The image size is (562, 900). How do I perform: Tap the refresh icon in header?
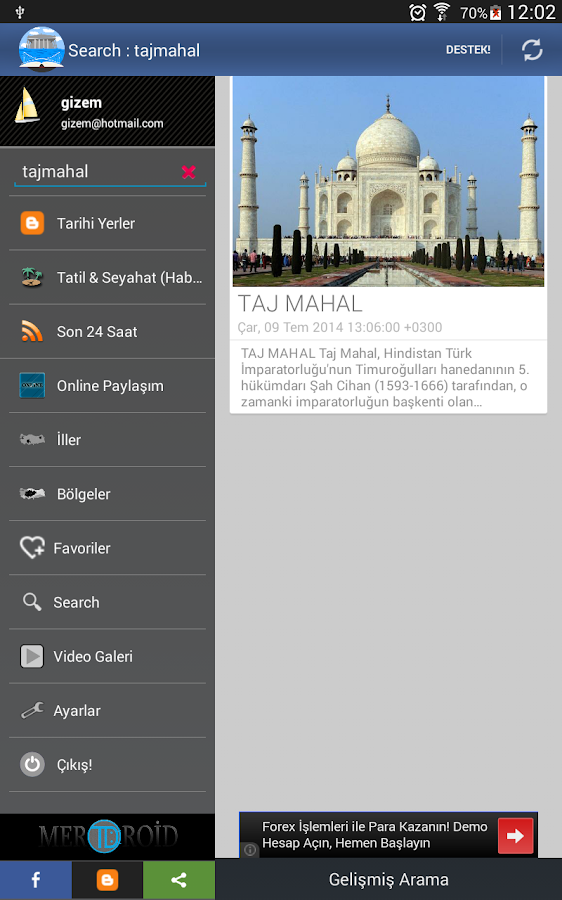pos(532,50)
